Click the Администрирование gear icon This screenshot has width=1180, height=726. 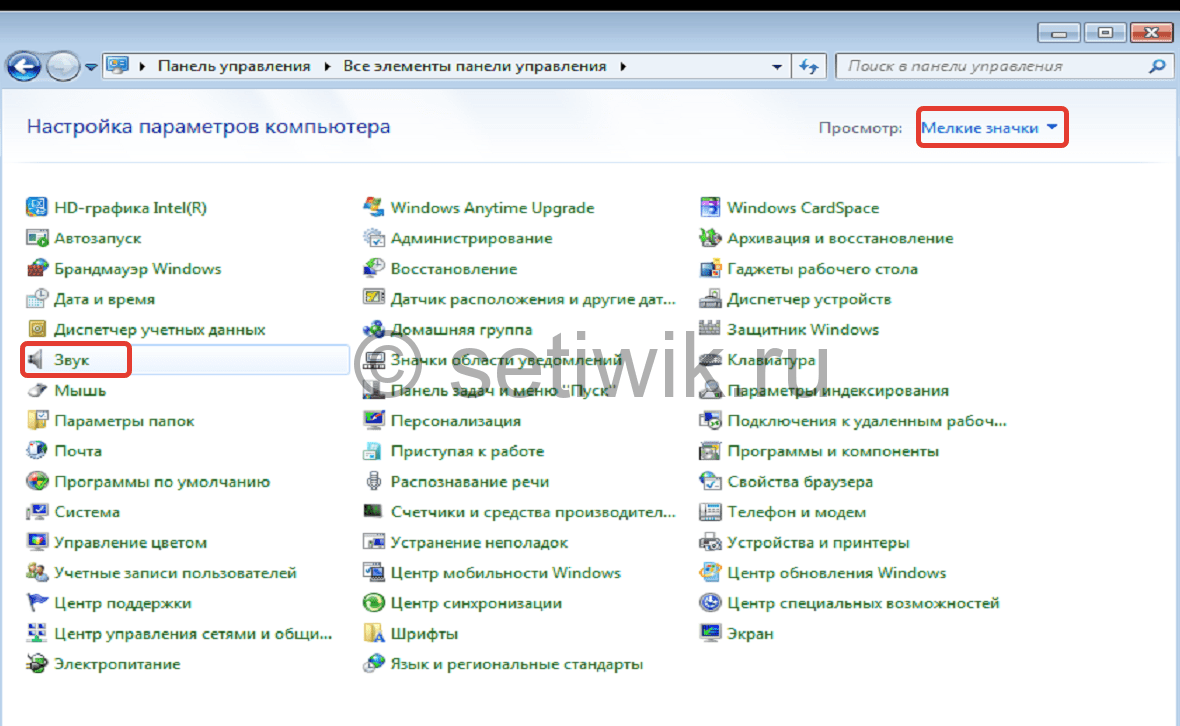[x=373, y=238]
